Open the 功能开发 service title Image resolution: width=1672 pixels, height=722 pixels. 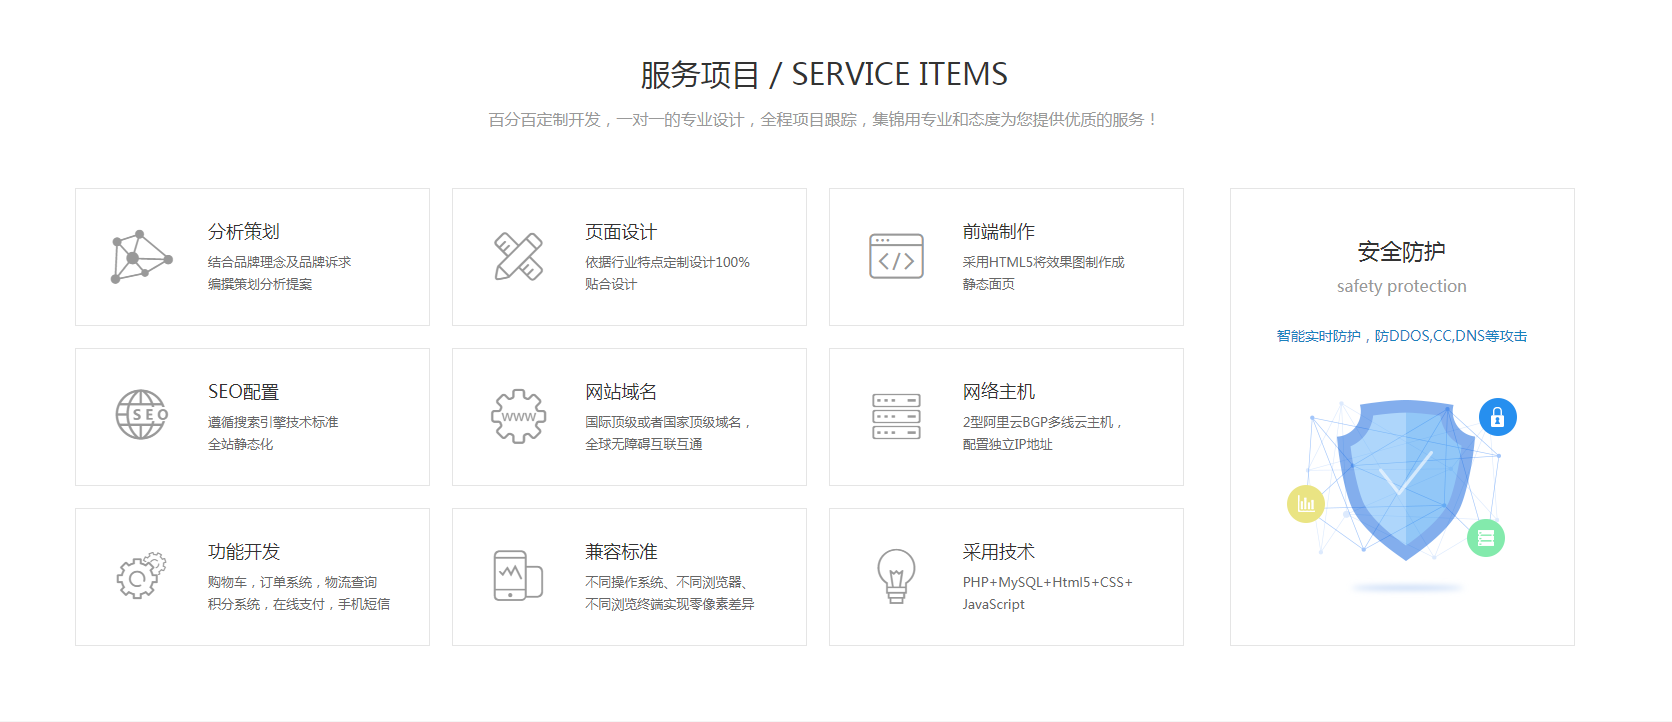tap(244, 552)
